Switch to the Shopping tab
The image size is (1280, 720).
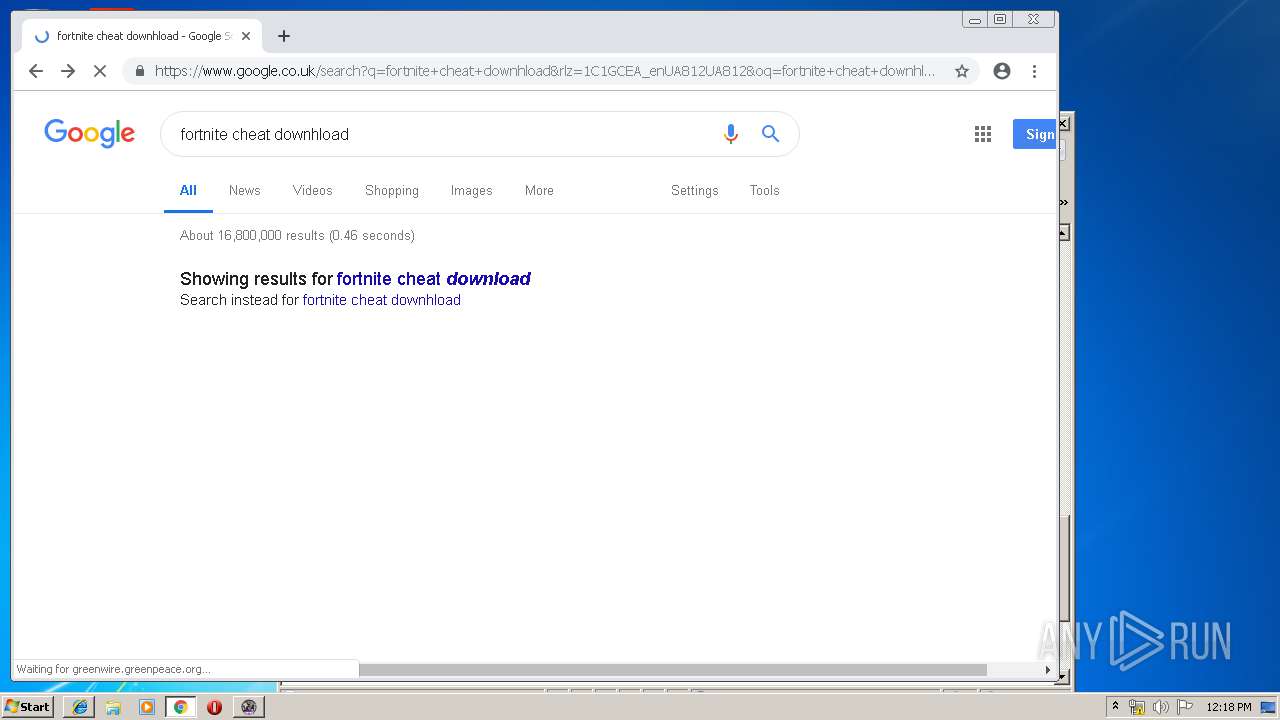coord(392,190)
